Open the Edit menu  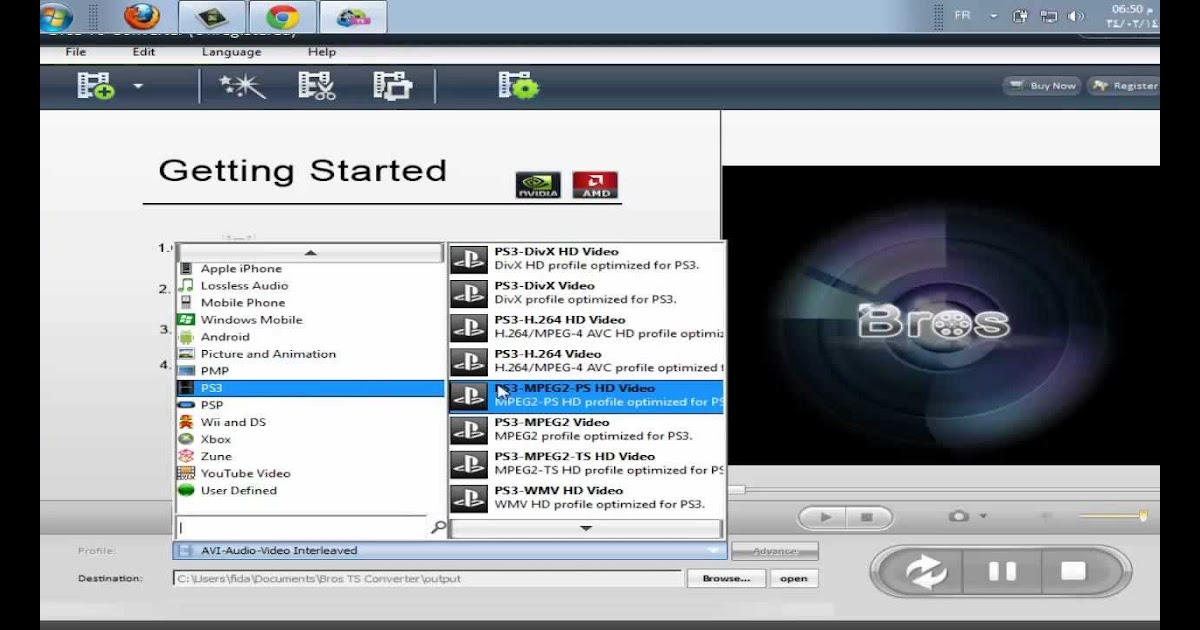point(144,52)
